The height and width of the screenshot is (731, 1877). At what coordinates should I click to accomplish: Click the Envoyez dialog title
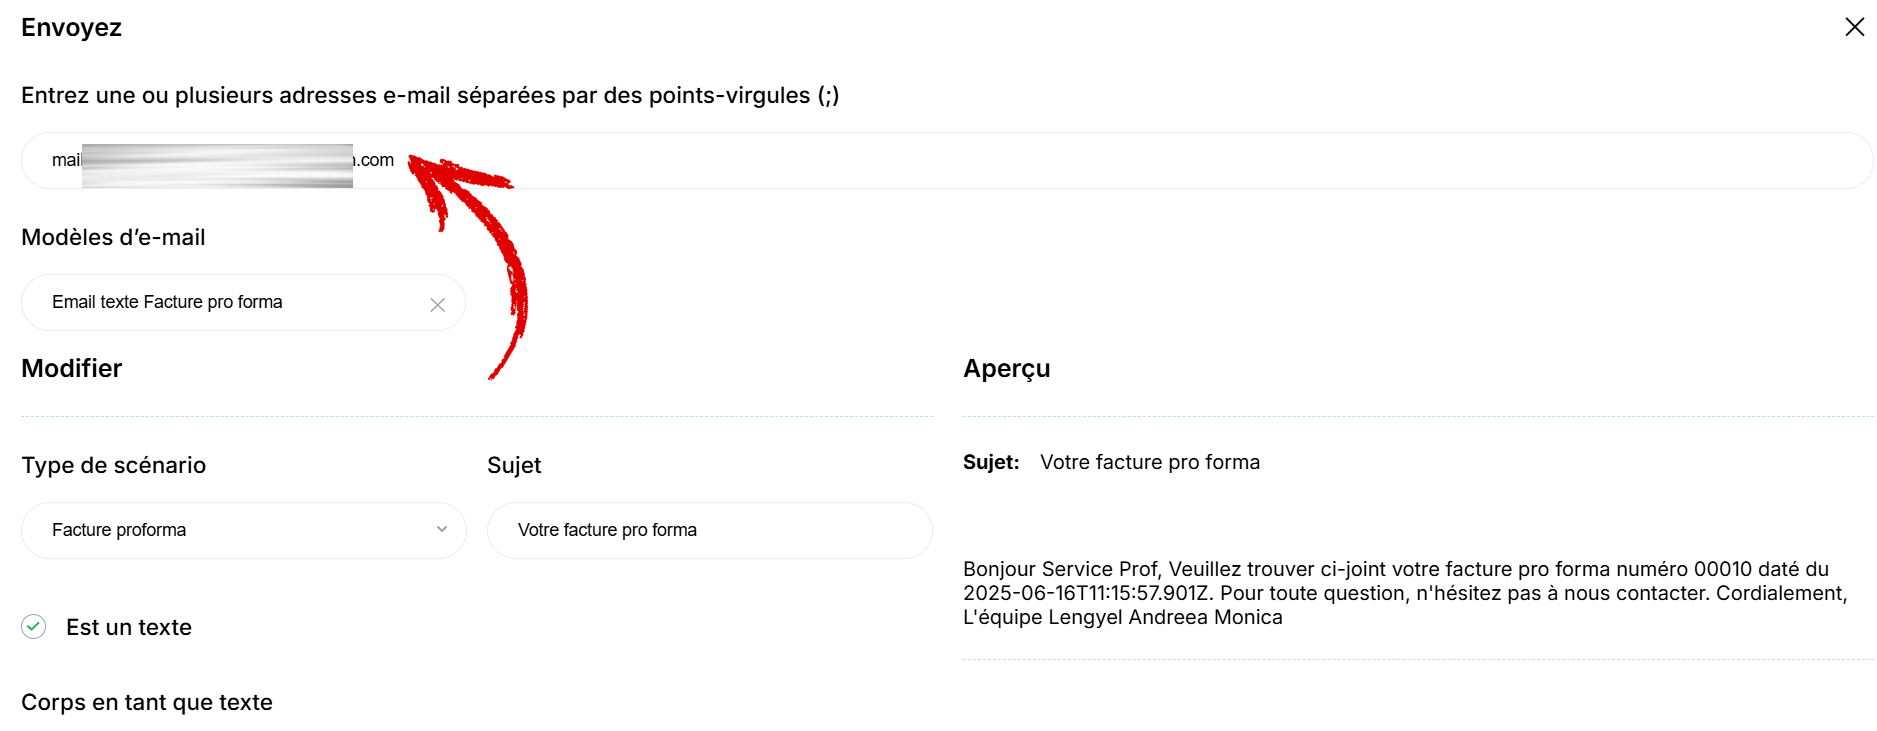71,28
